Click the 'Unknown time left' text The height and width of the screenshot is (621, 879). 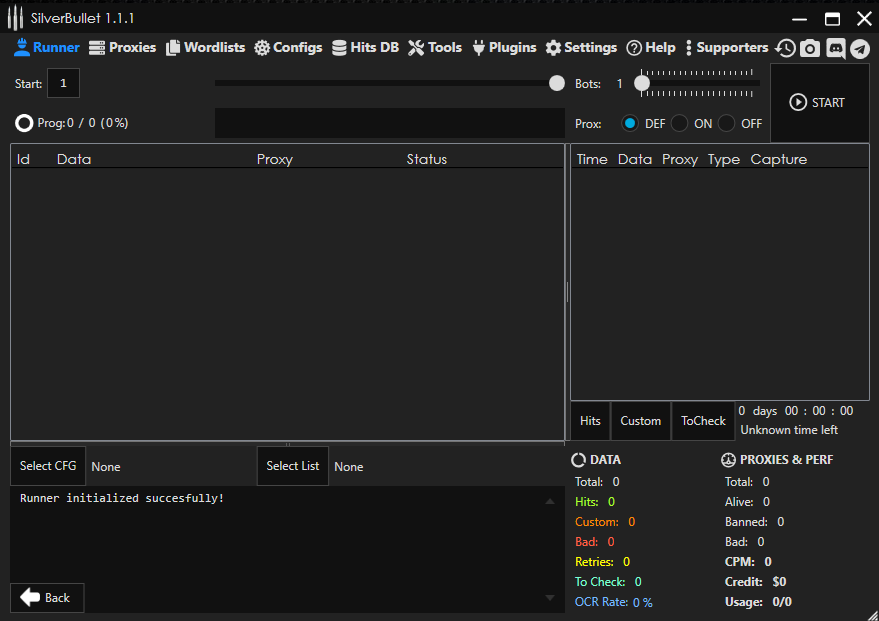[789, 430]
